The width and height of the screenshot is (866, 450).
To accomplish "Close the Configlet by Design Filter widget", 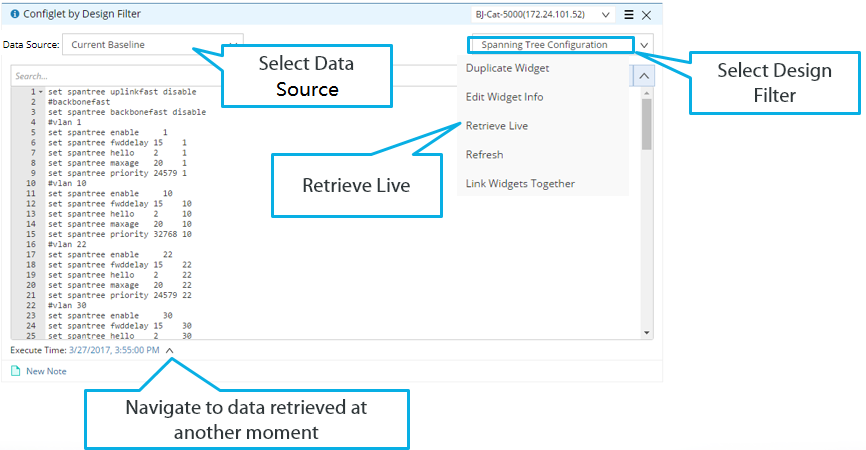I will pos(646,15).
